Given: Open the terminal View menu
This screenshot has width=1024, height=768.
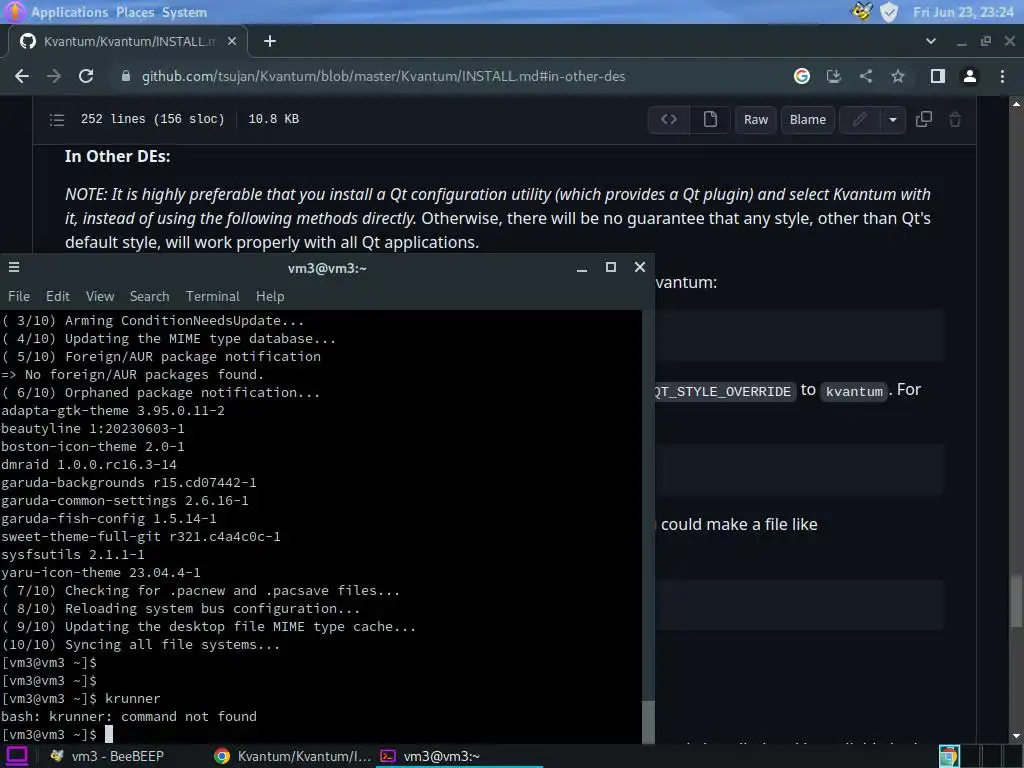Looking at the screenshot, I should [100, 296].
